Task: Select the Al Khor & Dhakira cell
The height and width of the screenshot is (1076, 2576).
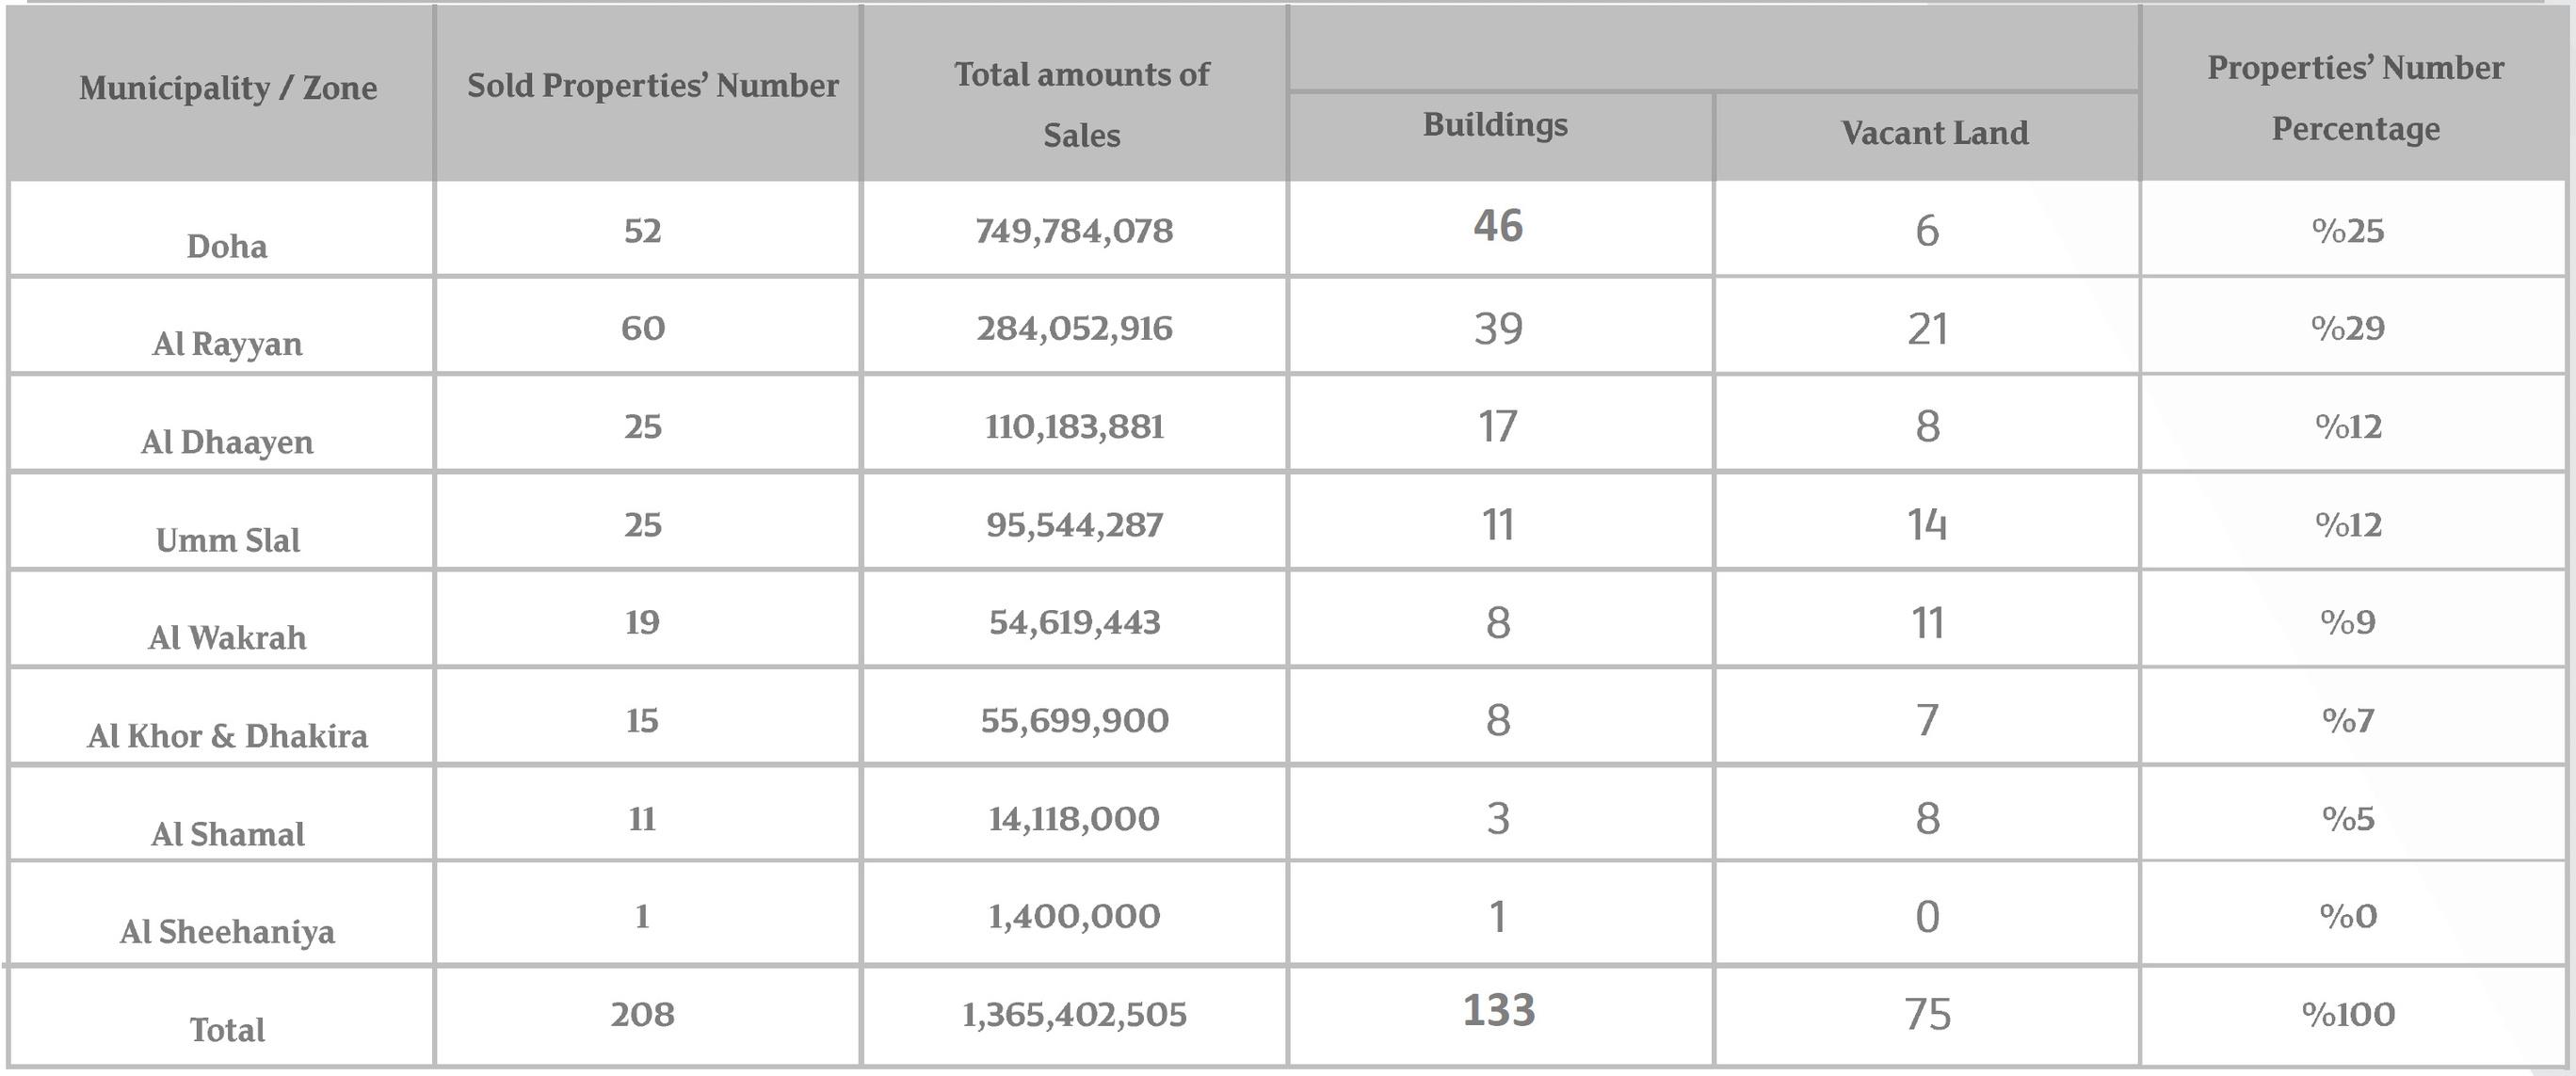Action: (x=227, y=736)
